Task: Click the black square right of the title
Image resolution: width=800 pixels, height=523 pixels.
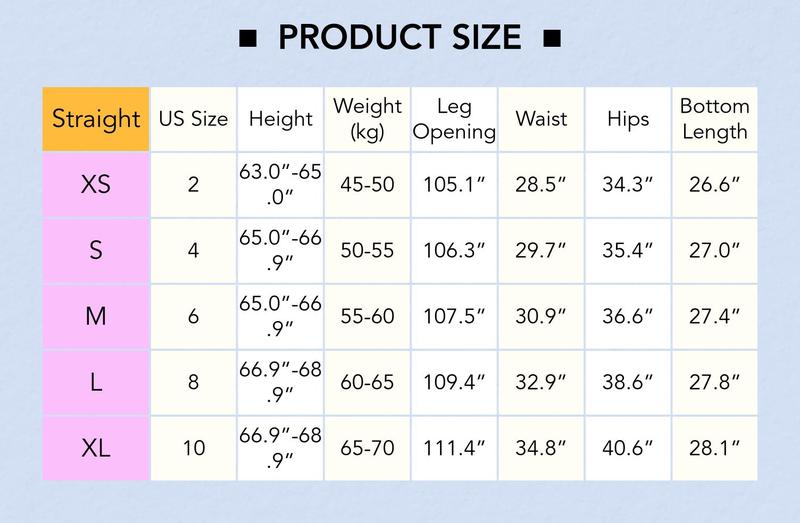Action: point(550,40)
